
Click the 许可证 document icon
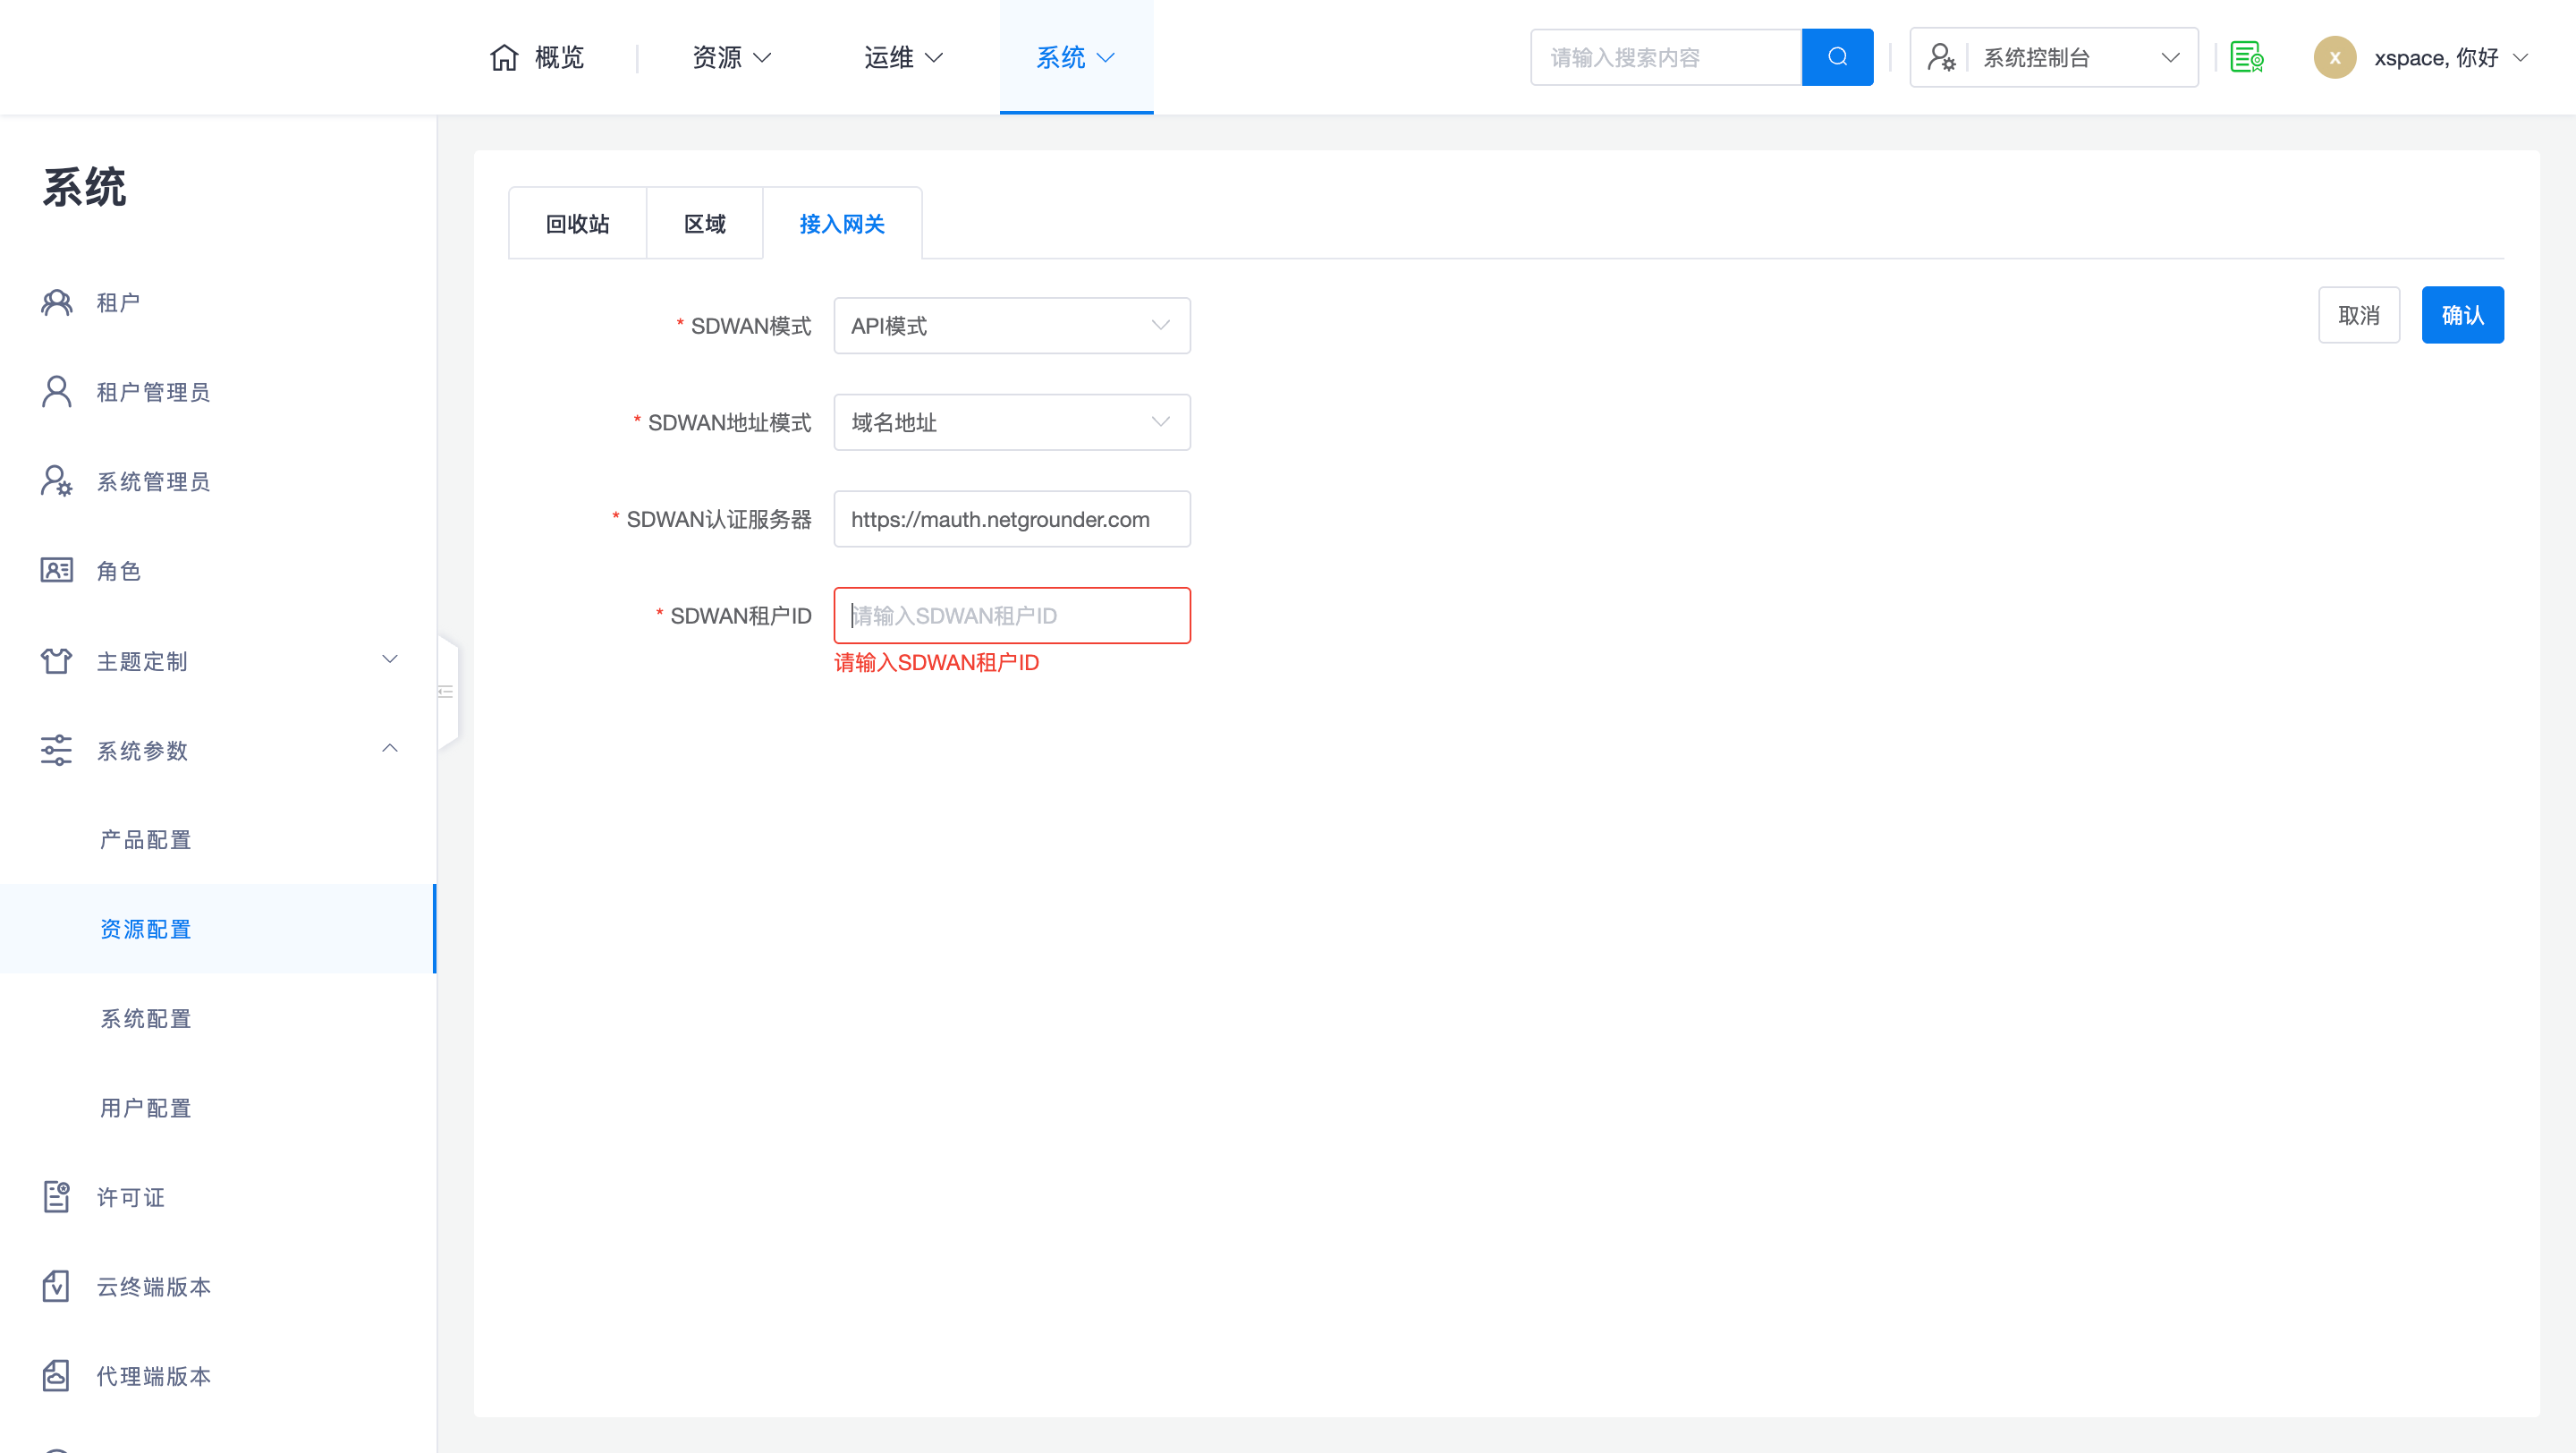click(56, 1196)
